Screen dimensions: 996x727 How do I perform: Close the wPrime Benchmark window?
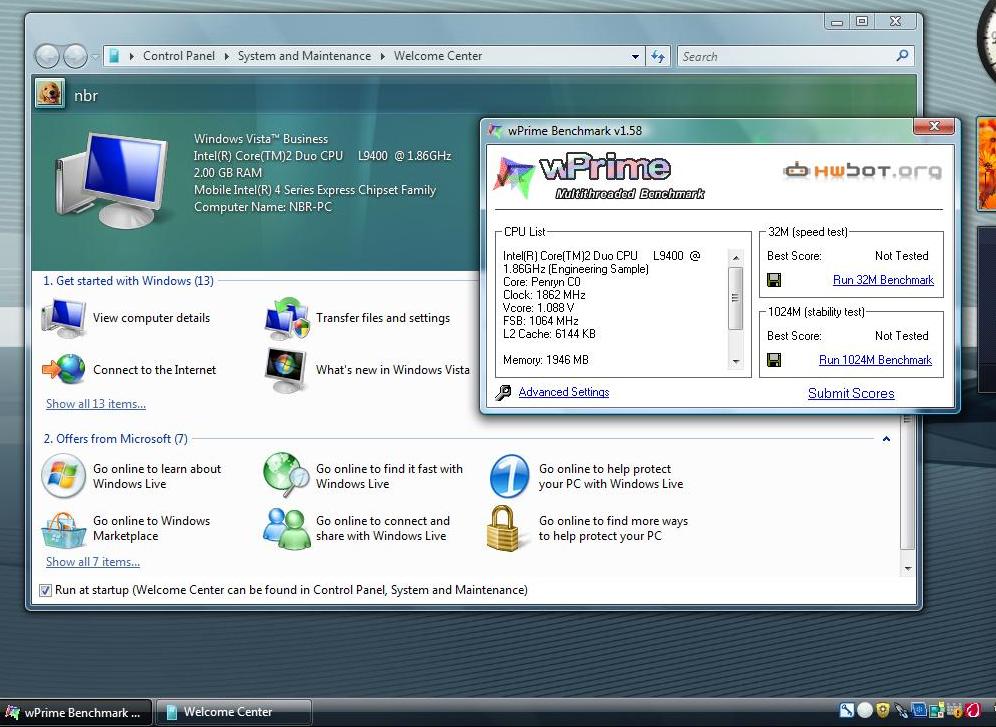[934, 126]
